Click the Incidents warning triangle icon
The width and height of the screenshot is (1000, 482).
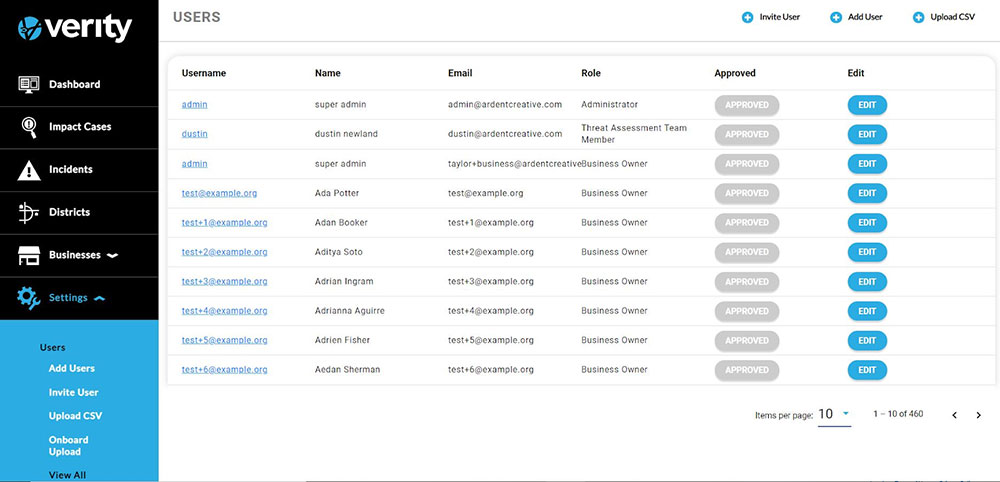(29, 170)
